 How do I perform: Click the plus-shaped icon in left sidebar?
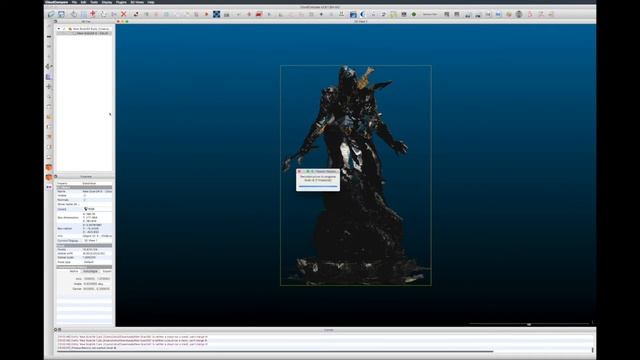coord(49,87)
